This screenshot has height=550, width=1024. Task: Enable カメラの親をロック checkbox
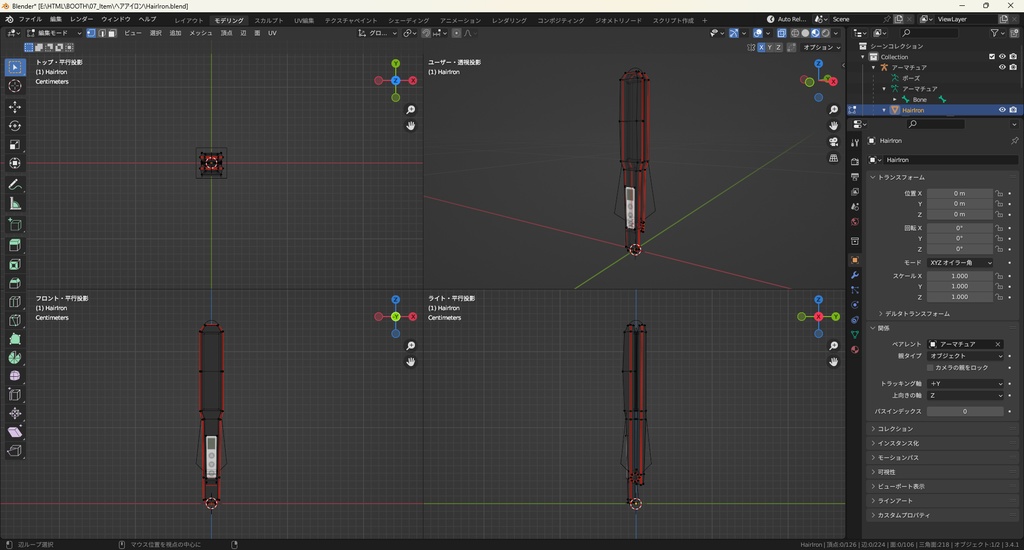(x=928, y=368)
